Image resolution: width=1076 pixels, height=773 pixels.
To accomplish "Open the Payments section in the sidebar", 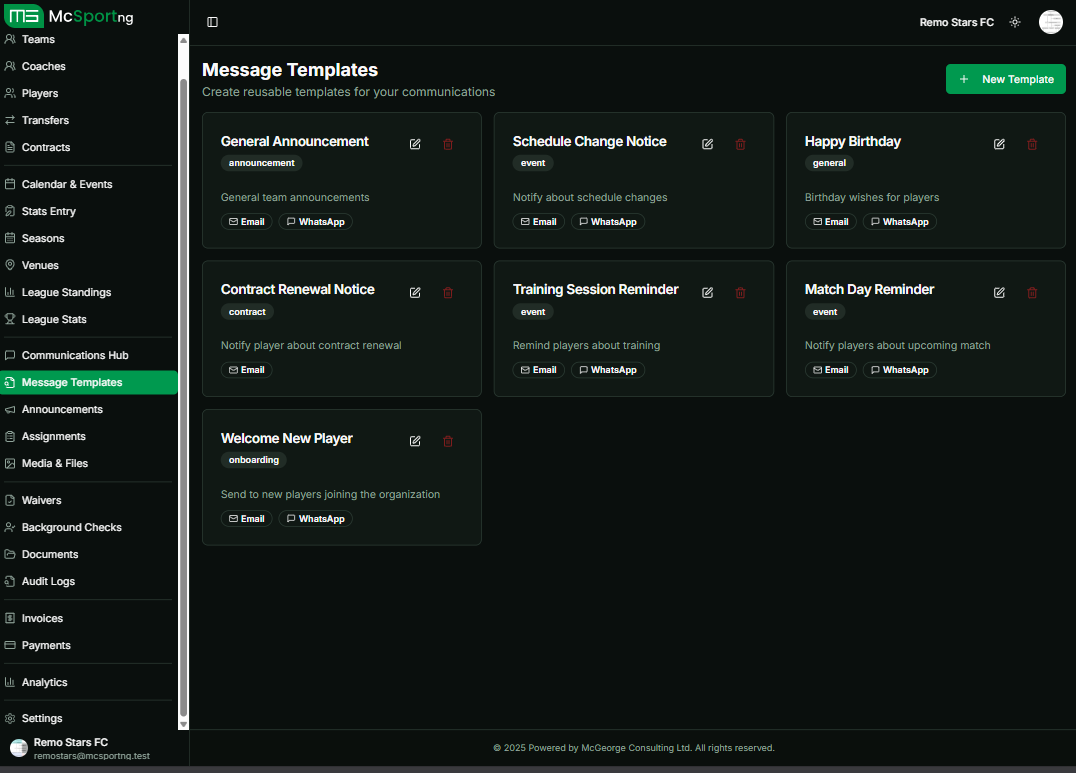I will 47,645.
